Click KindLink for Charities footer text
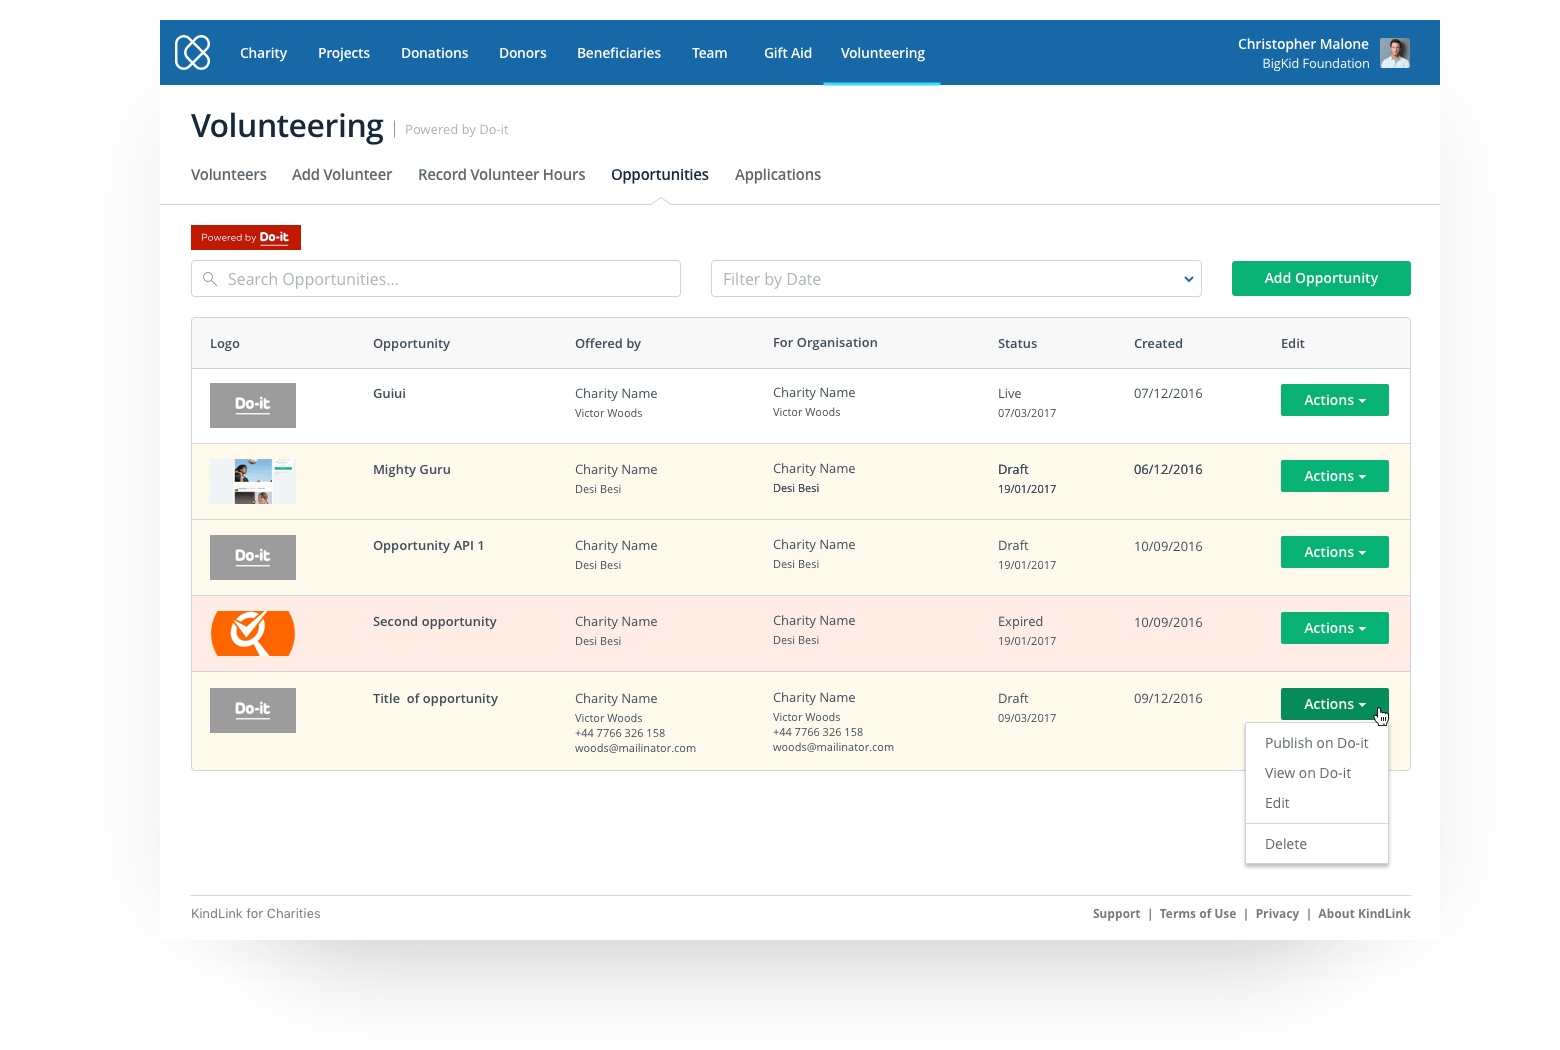Image resolution: width=1560 pixels, height=1050 pixels. 256,914
